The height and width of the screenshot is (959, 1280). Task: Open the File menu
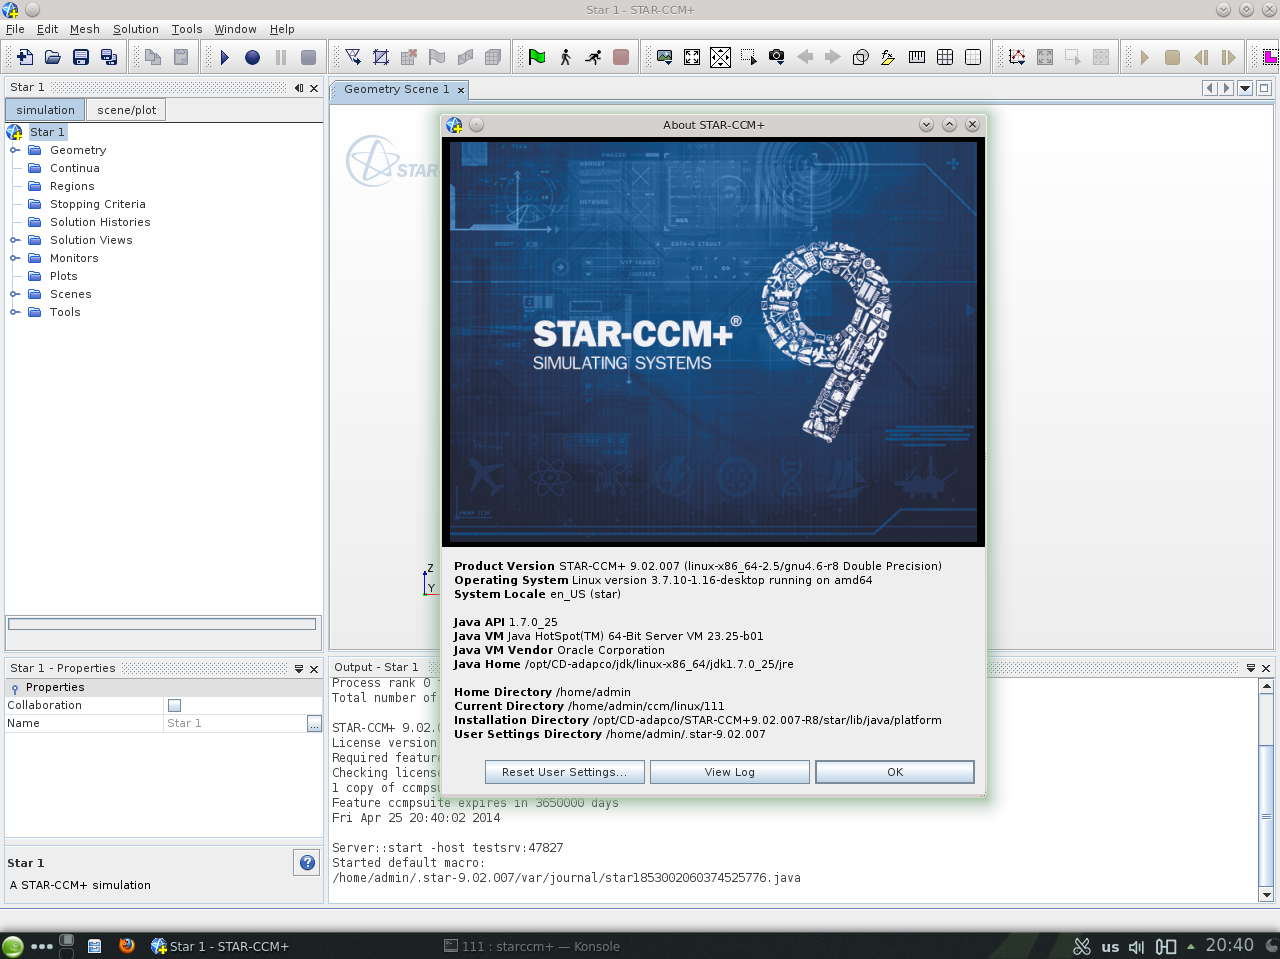(x=15, y=29)
